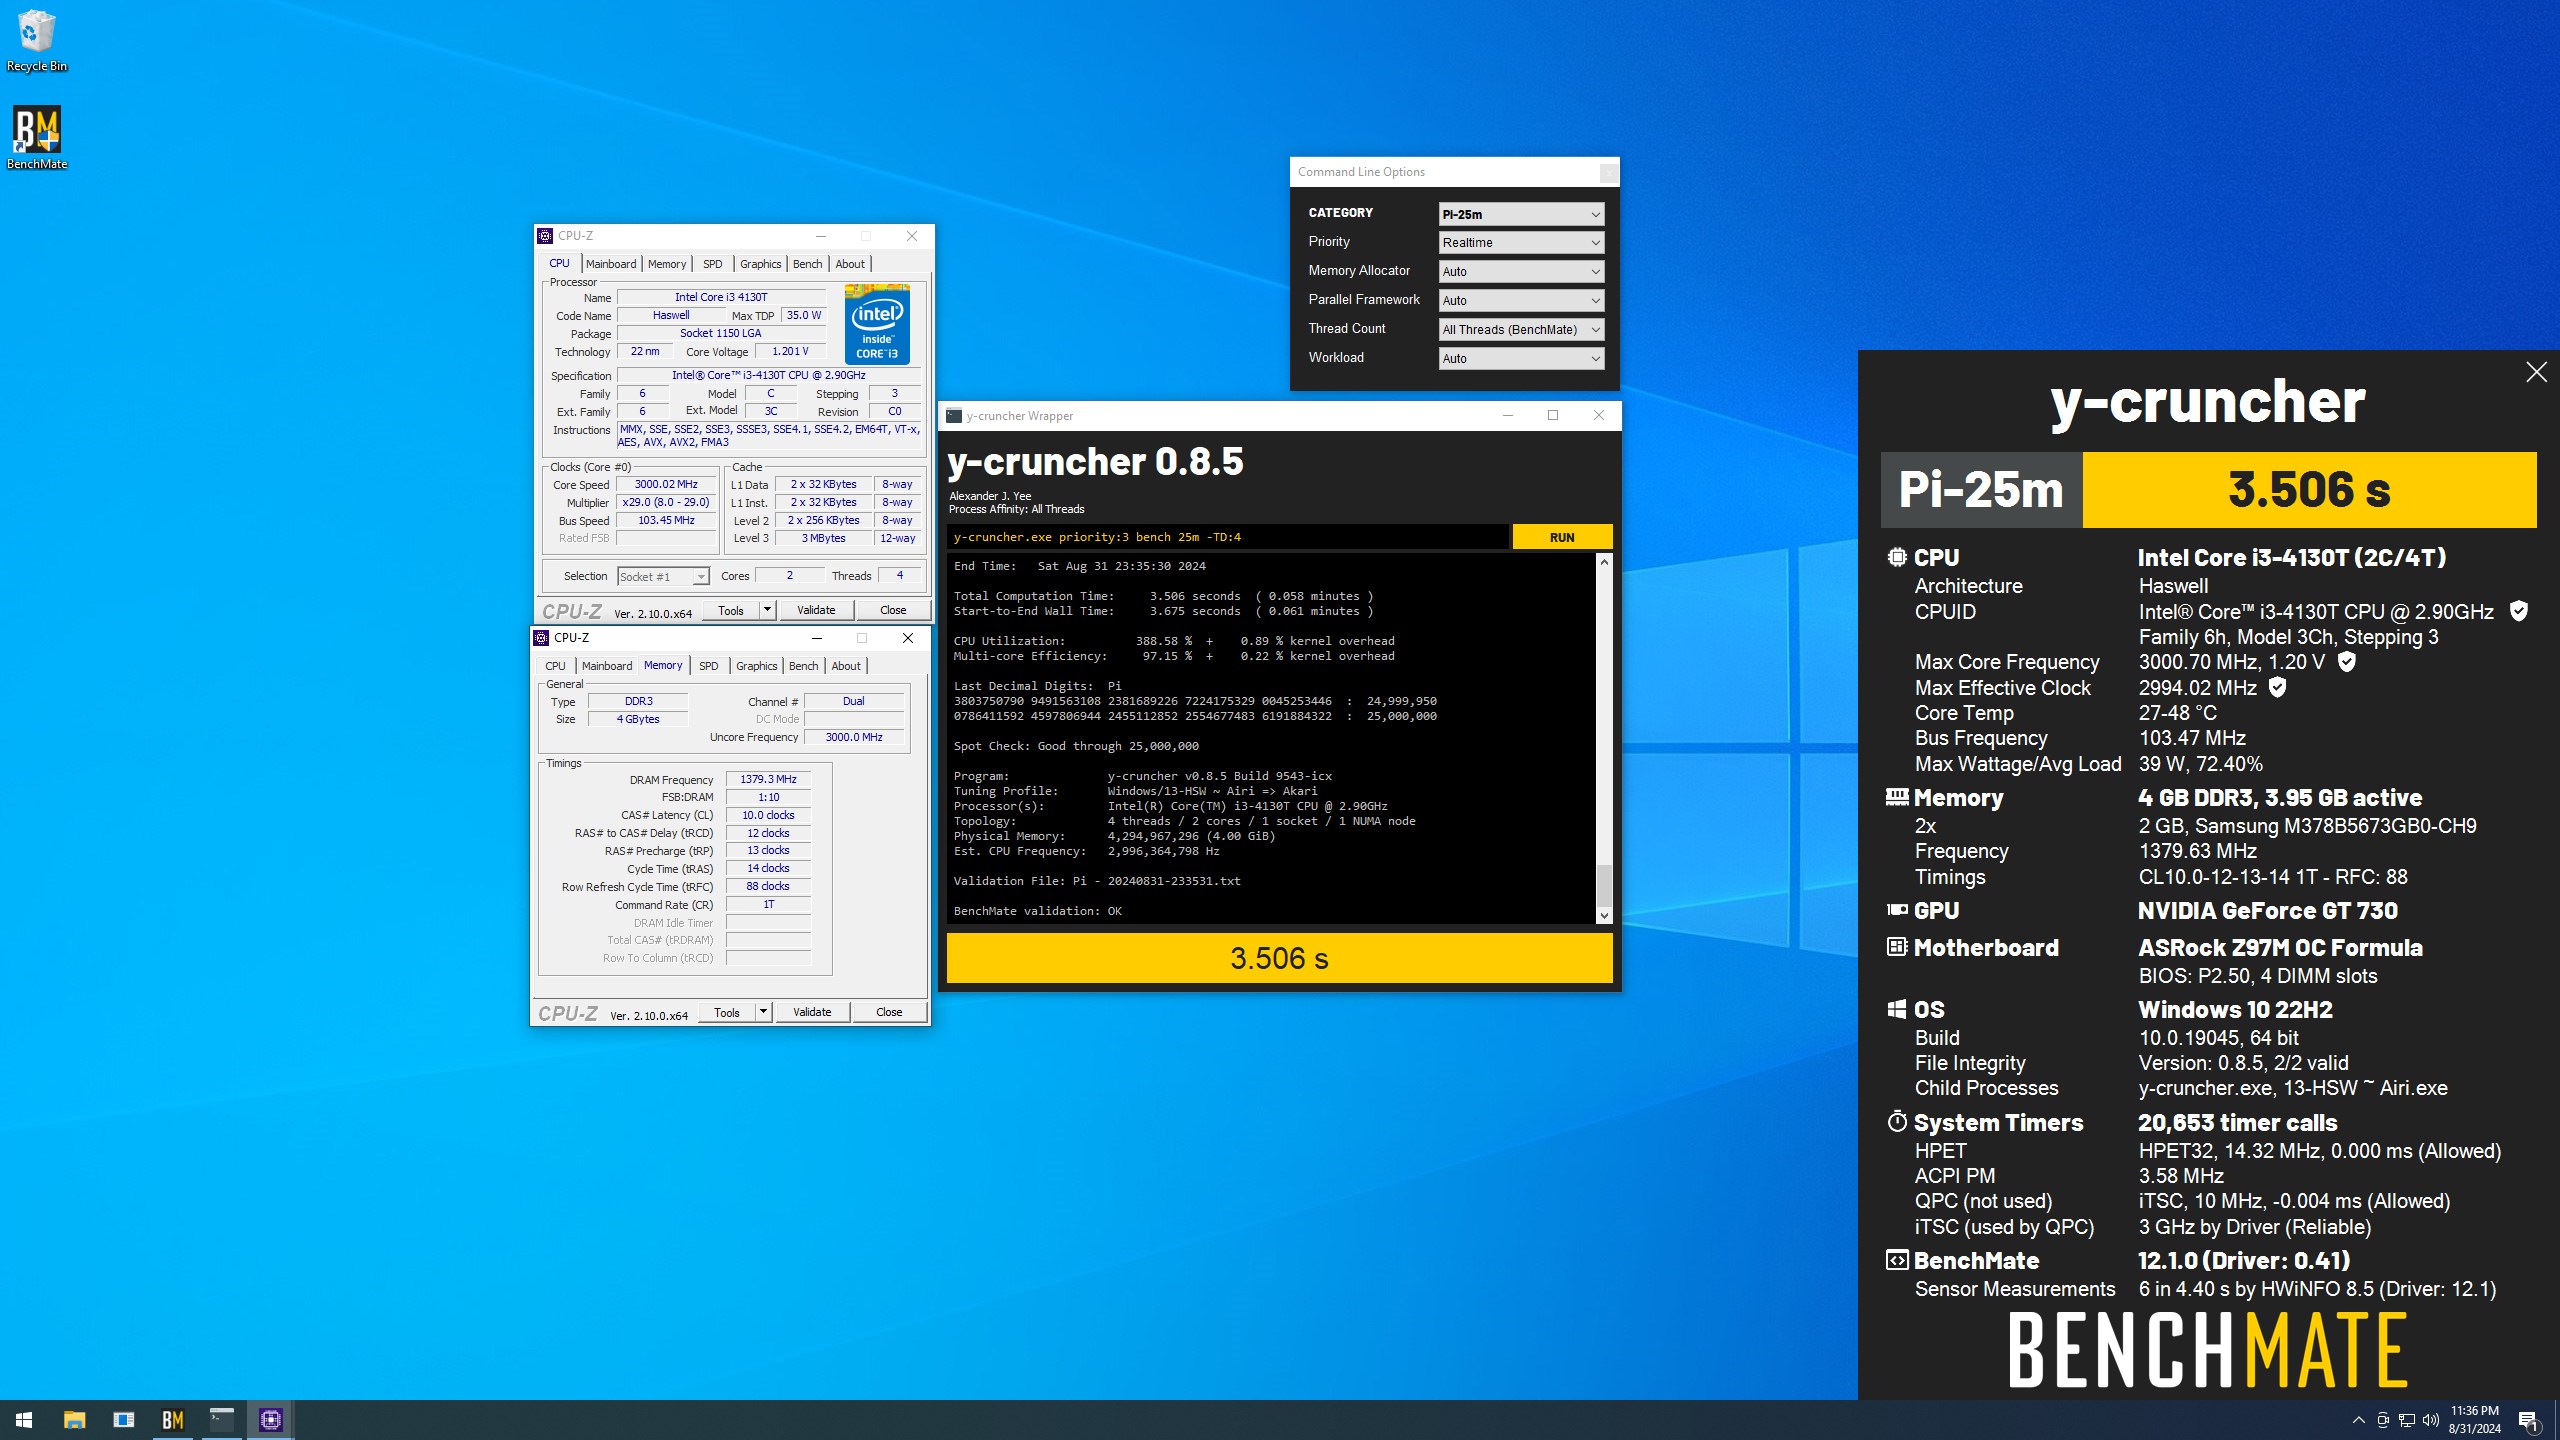The height and width of the screenshot is (1440, 2560).
Task: Open the Thread Count dropdown
Action: (1521, 330)
